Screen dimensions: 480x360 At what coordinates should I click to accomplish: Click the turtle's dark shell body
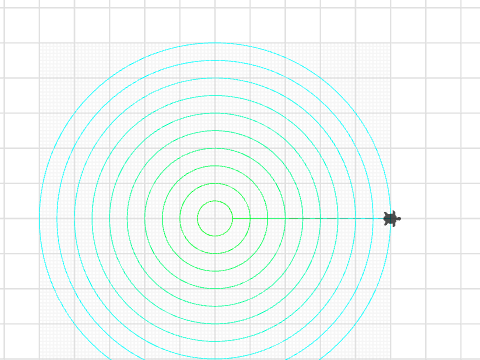(x=390, y=219)
